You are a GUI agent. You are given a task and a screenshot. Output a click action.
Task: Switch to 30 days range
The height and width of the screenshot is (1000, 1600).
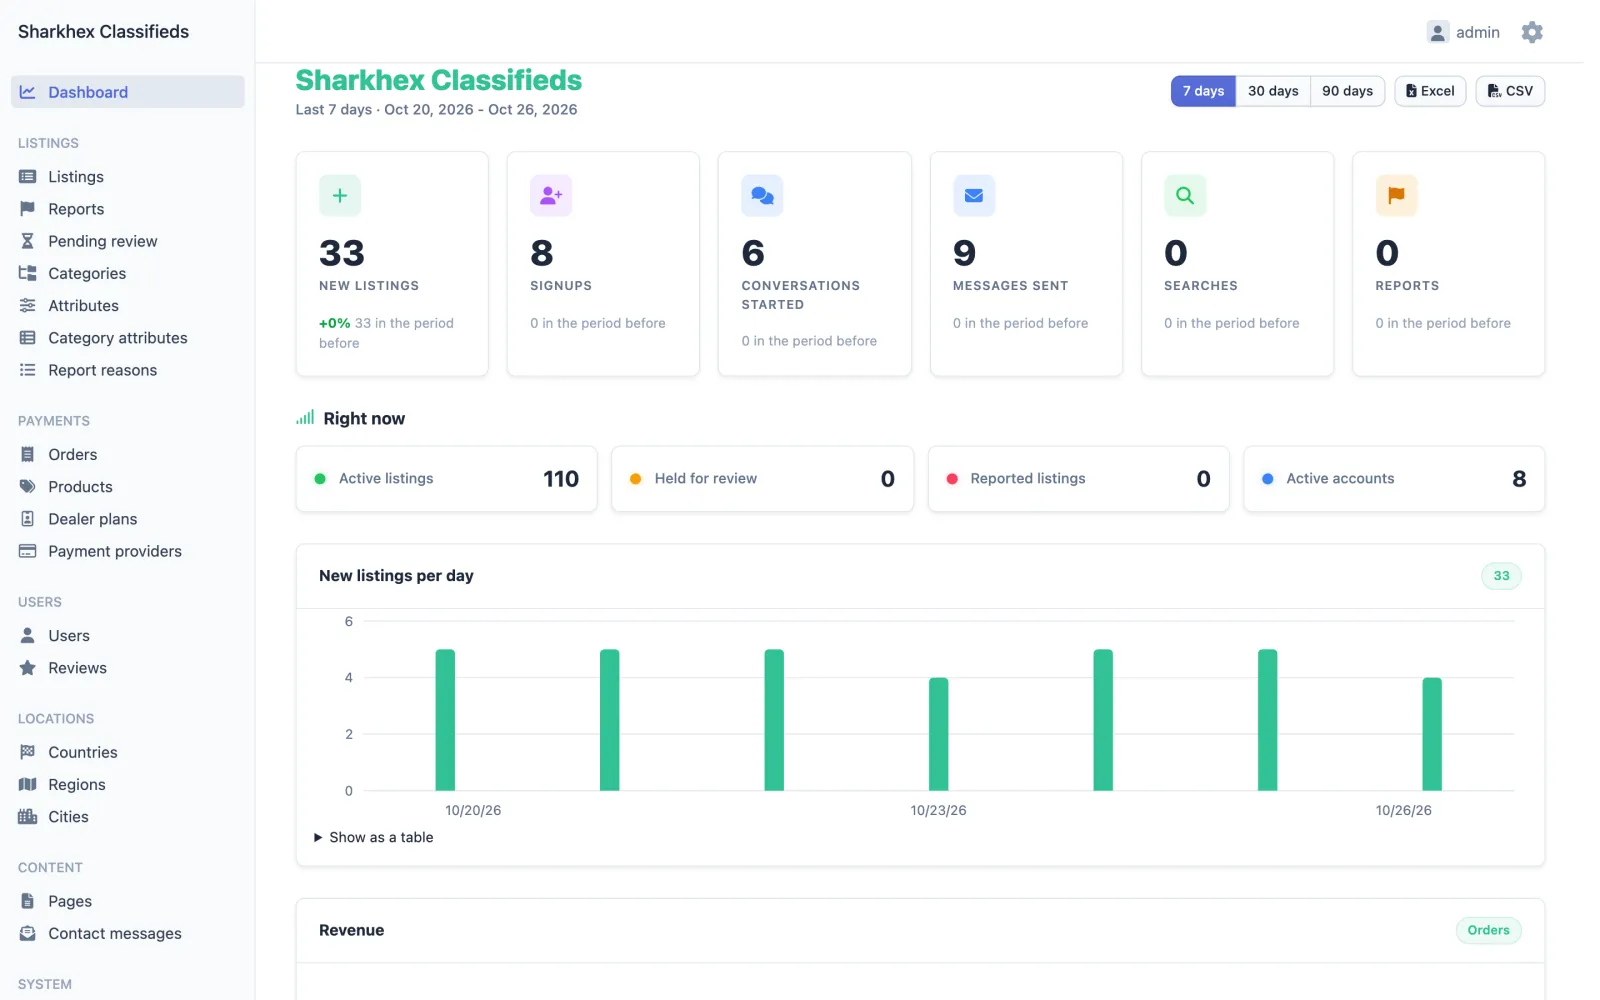pos(1273,91)
